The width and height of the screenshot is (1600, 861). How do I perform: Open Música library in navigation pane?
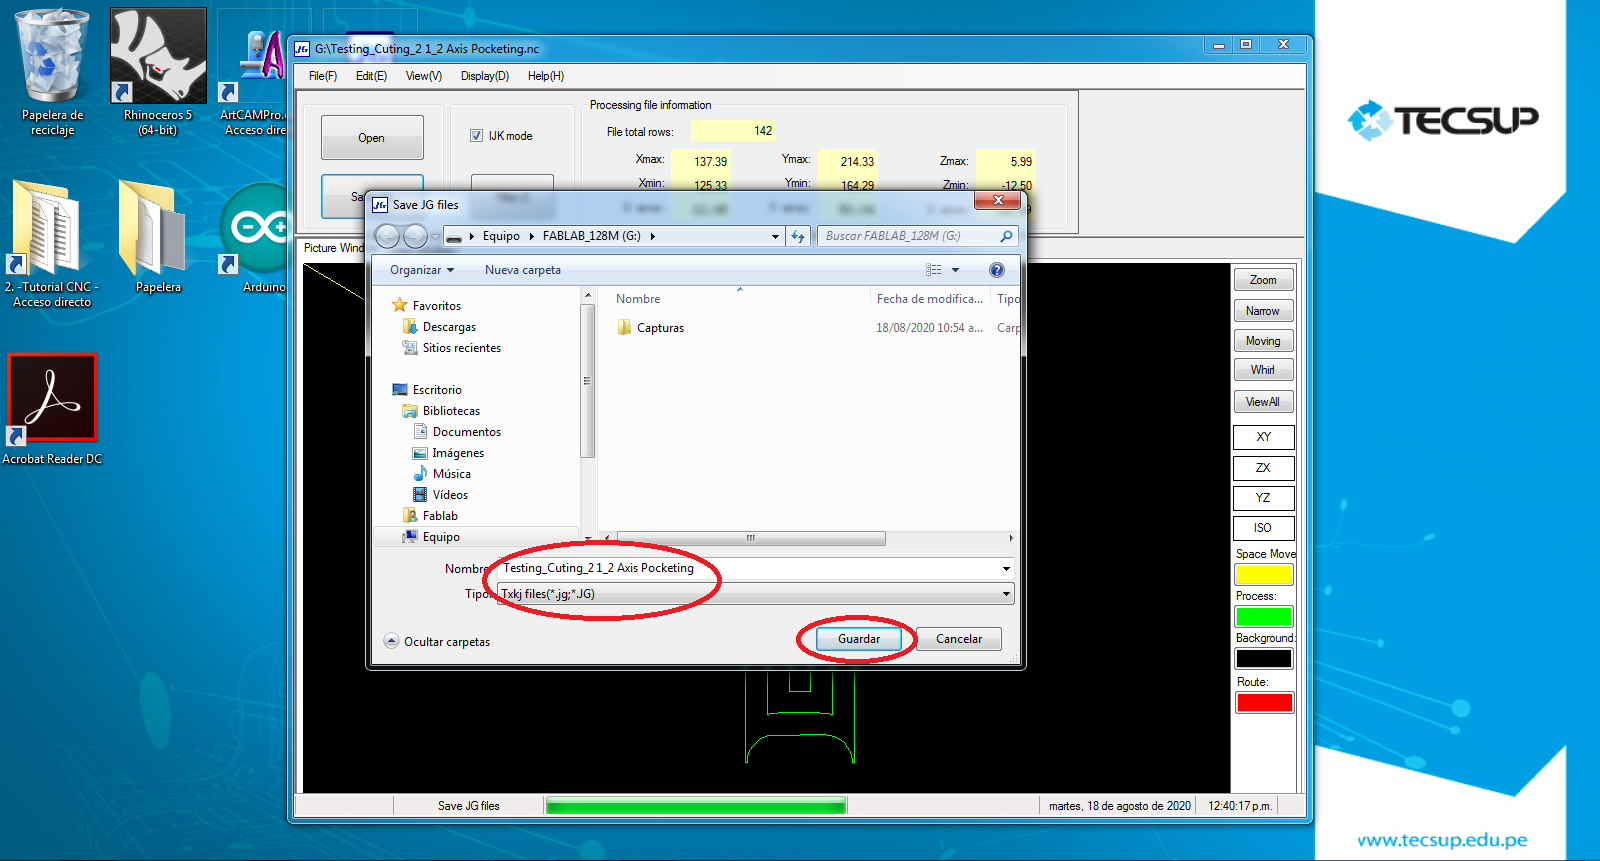(x=451, y=474)
